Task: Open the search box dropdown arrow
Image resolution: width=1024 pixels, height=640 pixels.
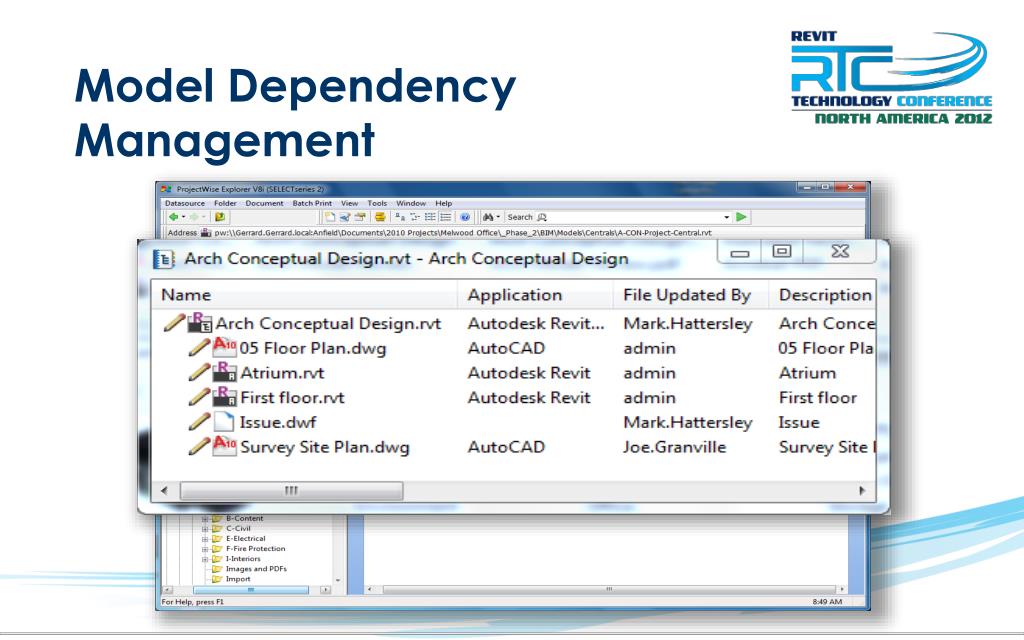Action: pos(726,217)
